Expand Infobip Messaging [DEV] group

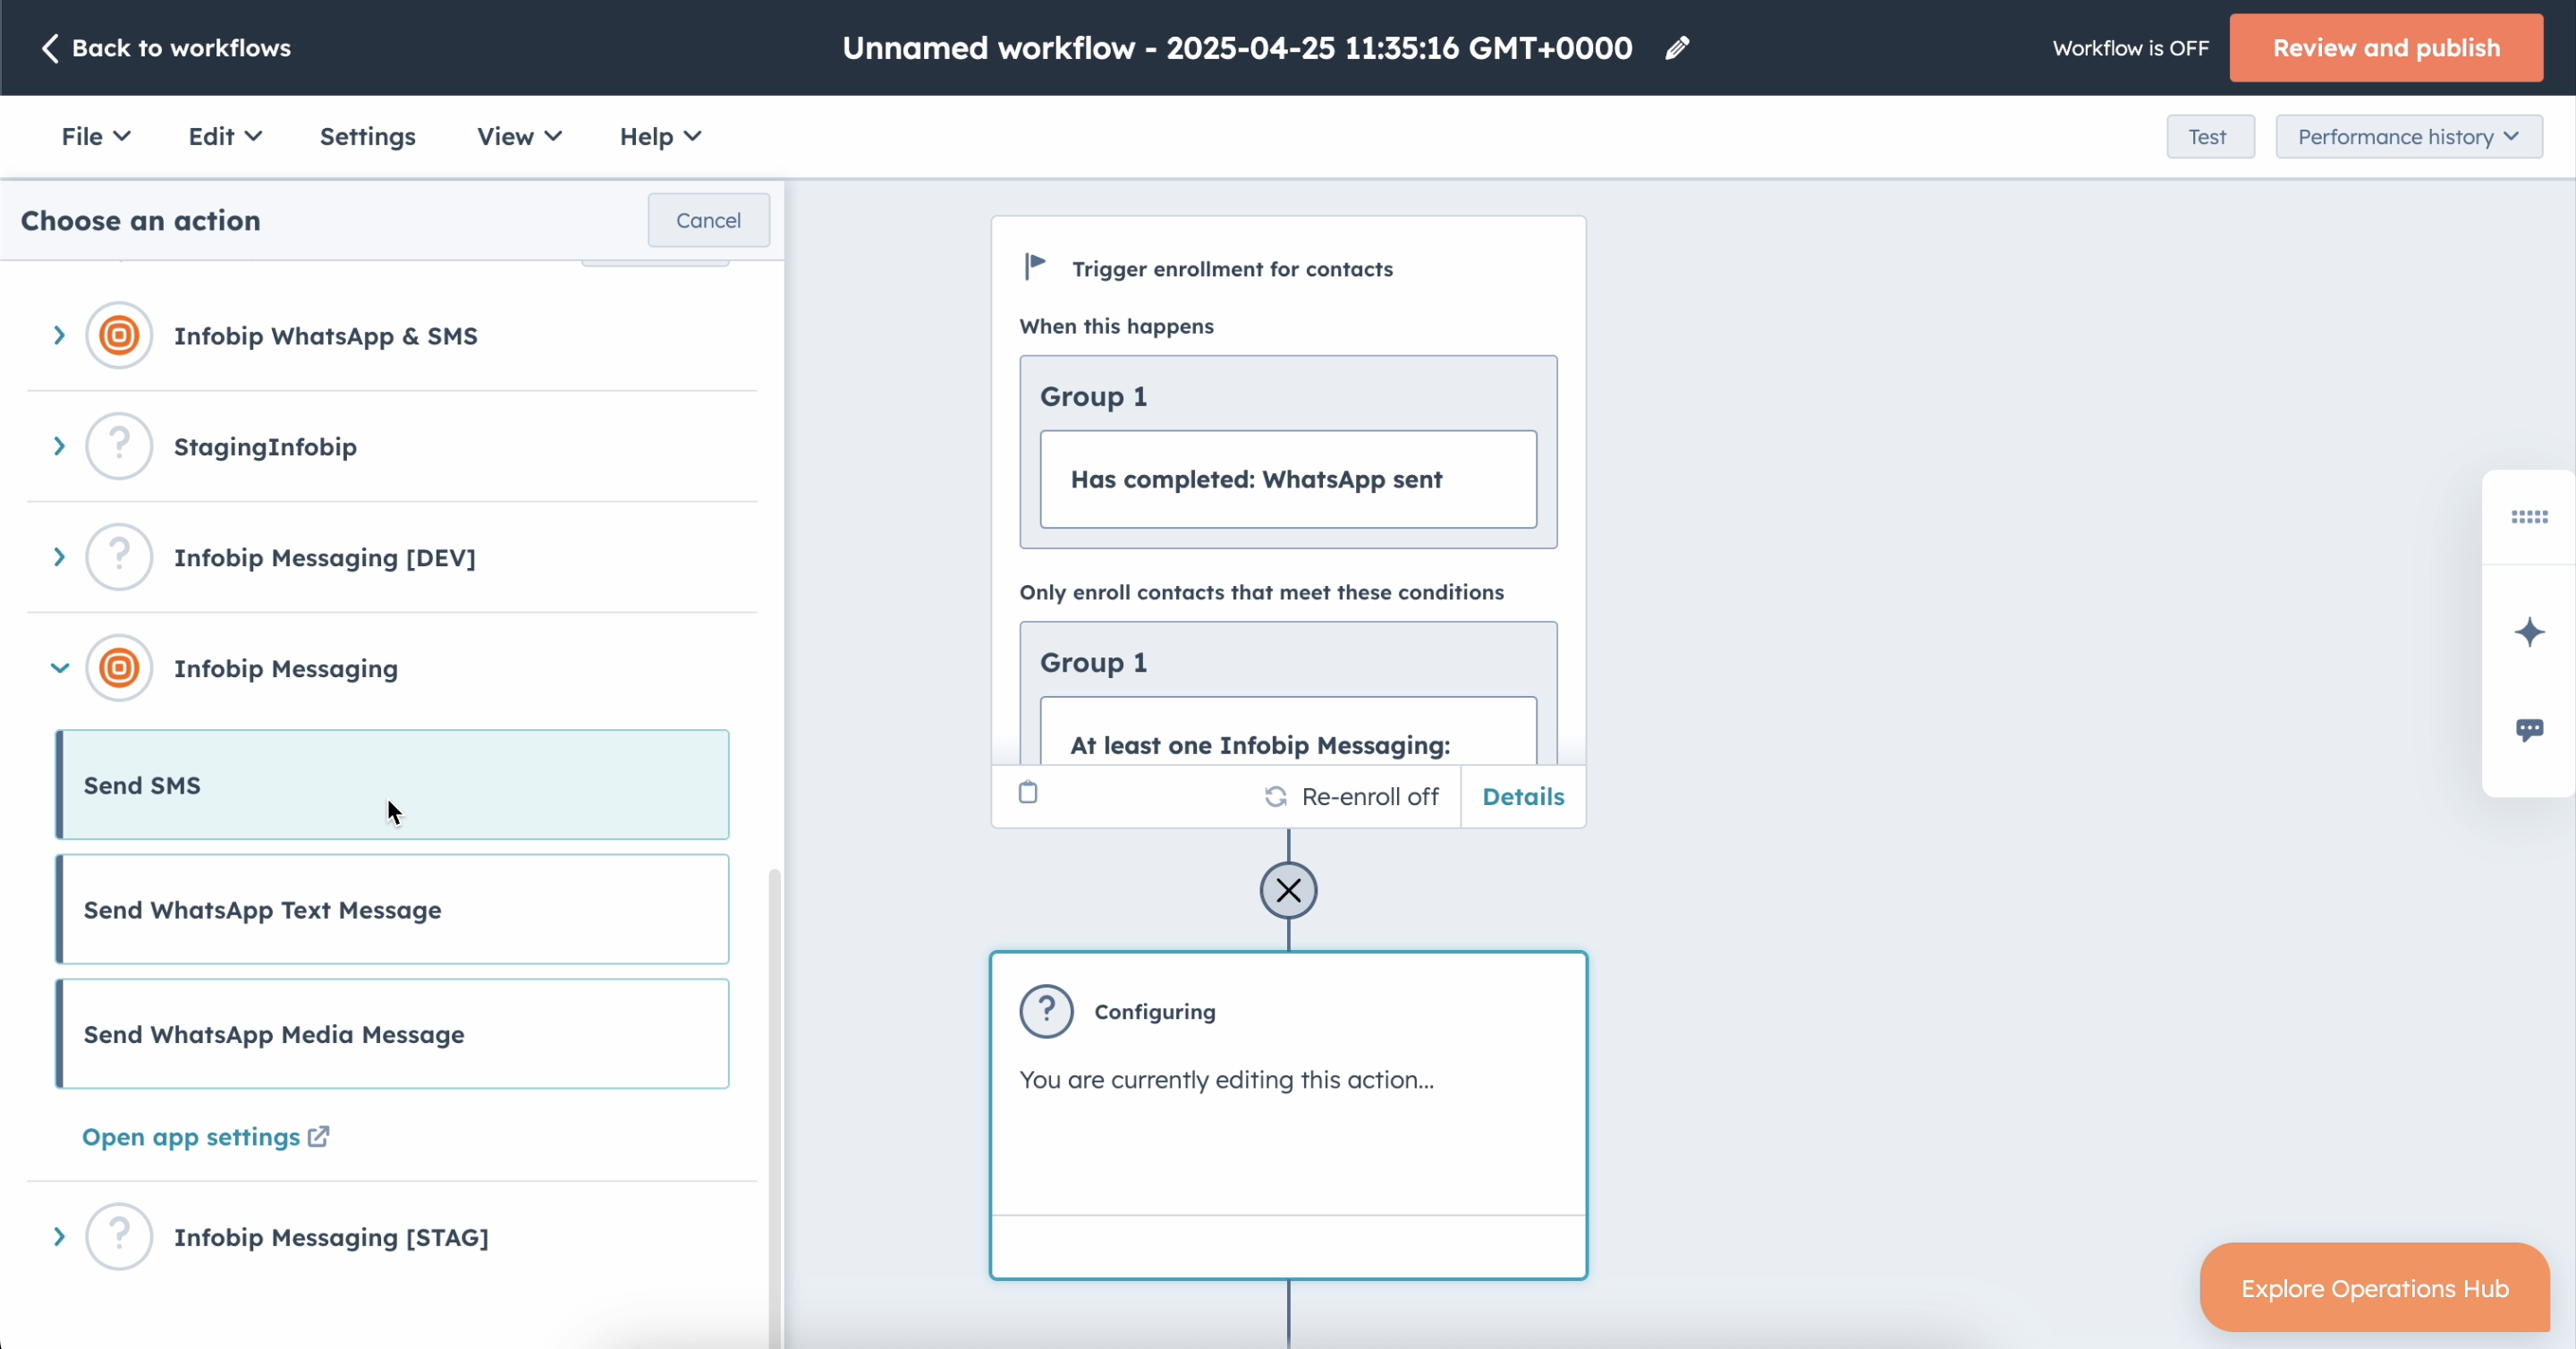pos(59,557)
